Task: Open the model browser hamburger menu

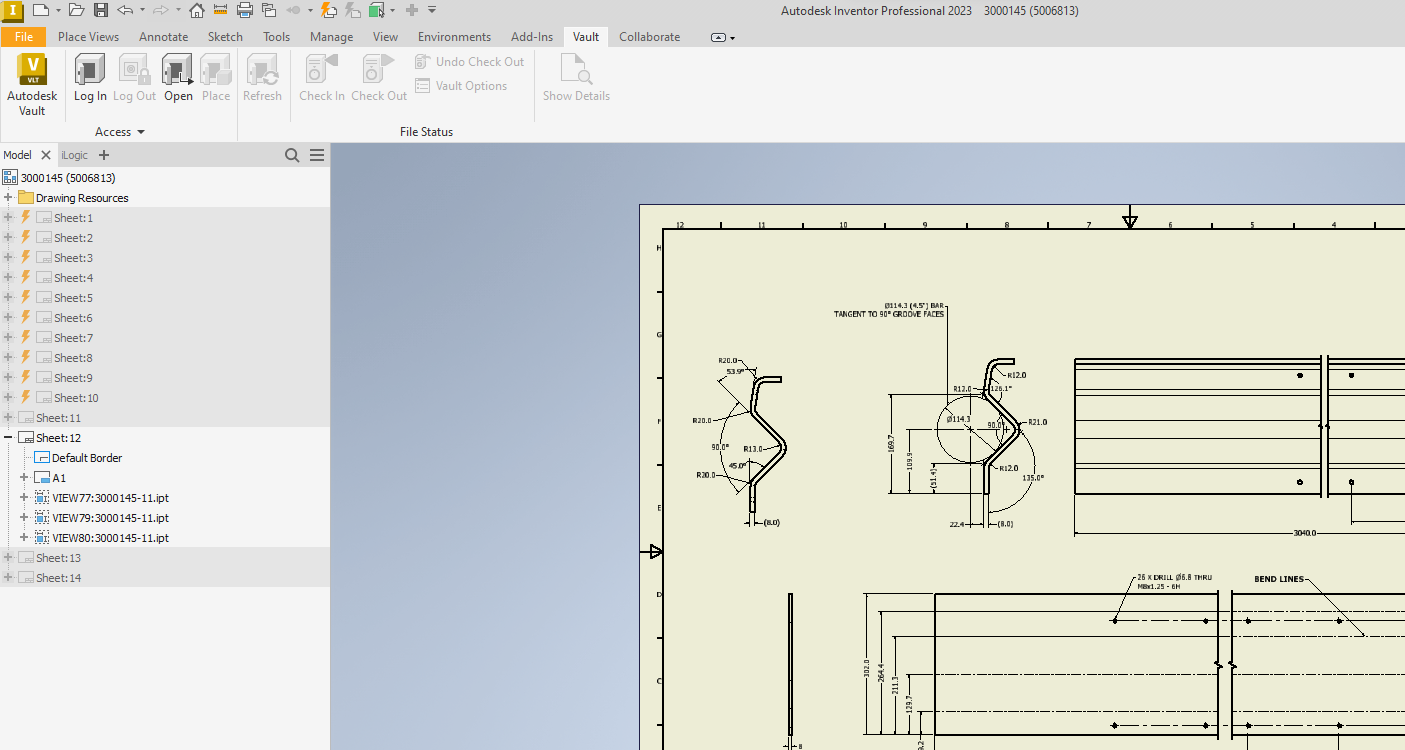Action: 317,155
